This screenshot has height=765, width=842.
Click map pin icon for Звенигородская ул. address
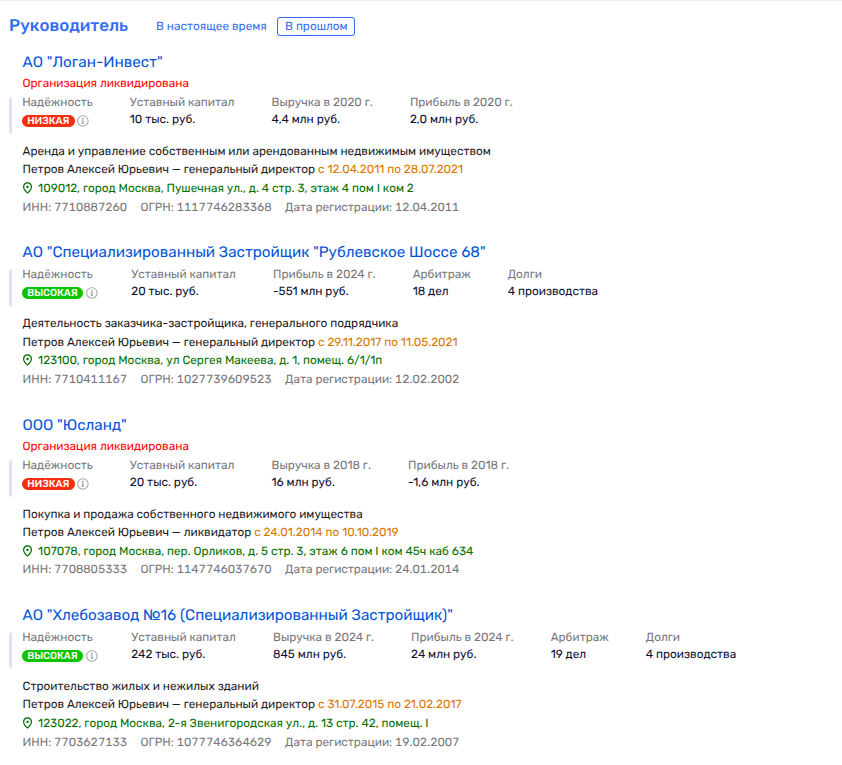[x=28, y=723]
